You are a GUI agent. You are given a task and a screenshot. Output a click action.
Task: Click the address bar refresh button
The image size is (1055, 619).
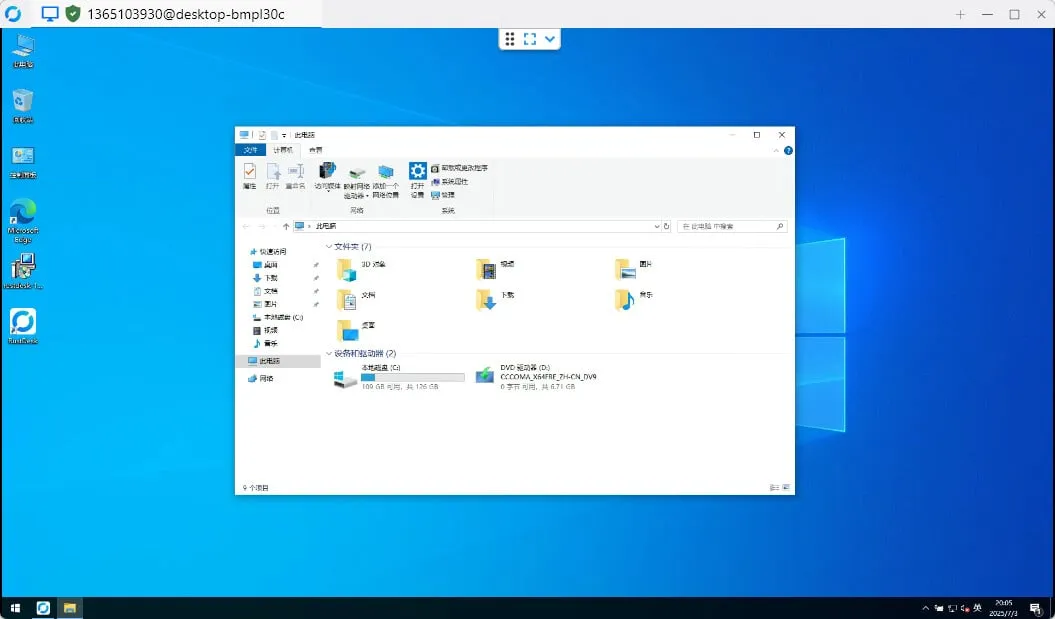667,226
